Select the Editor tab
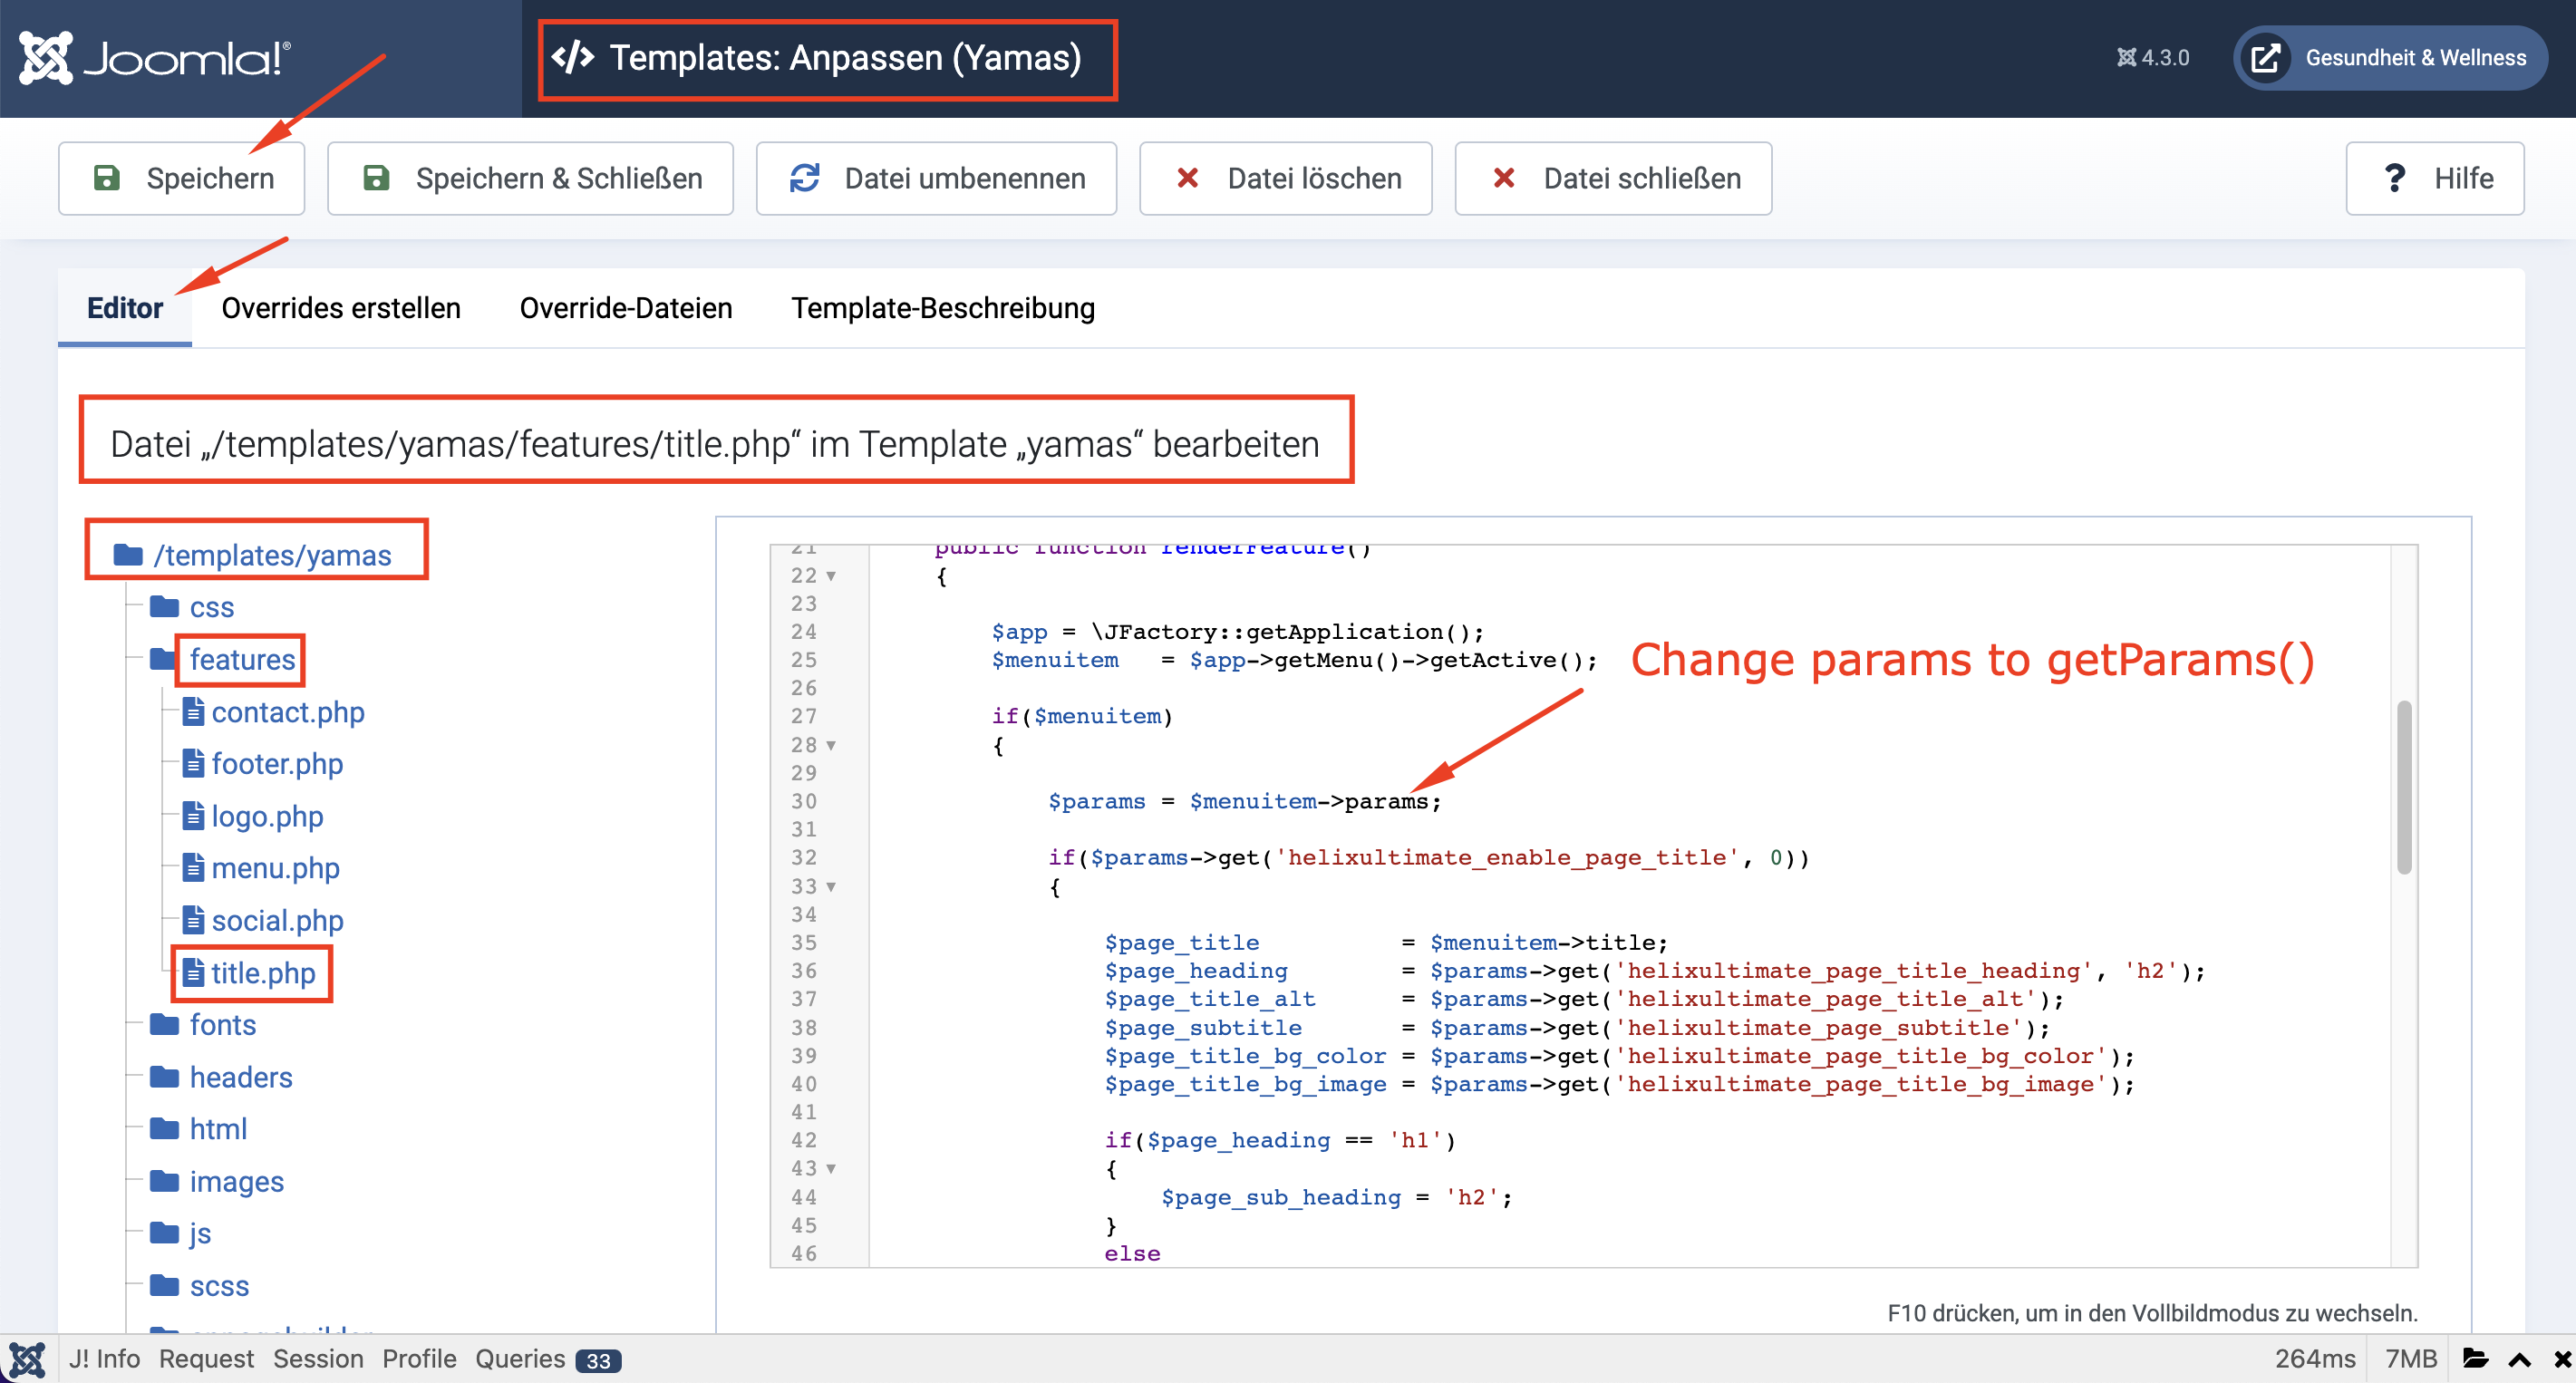This screenshot has width=2576, height=1383. pyautogui.click(x=125, y=308)
